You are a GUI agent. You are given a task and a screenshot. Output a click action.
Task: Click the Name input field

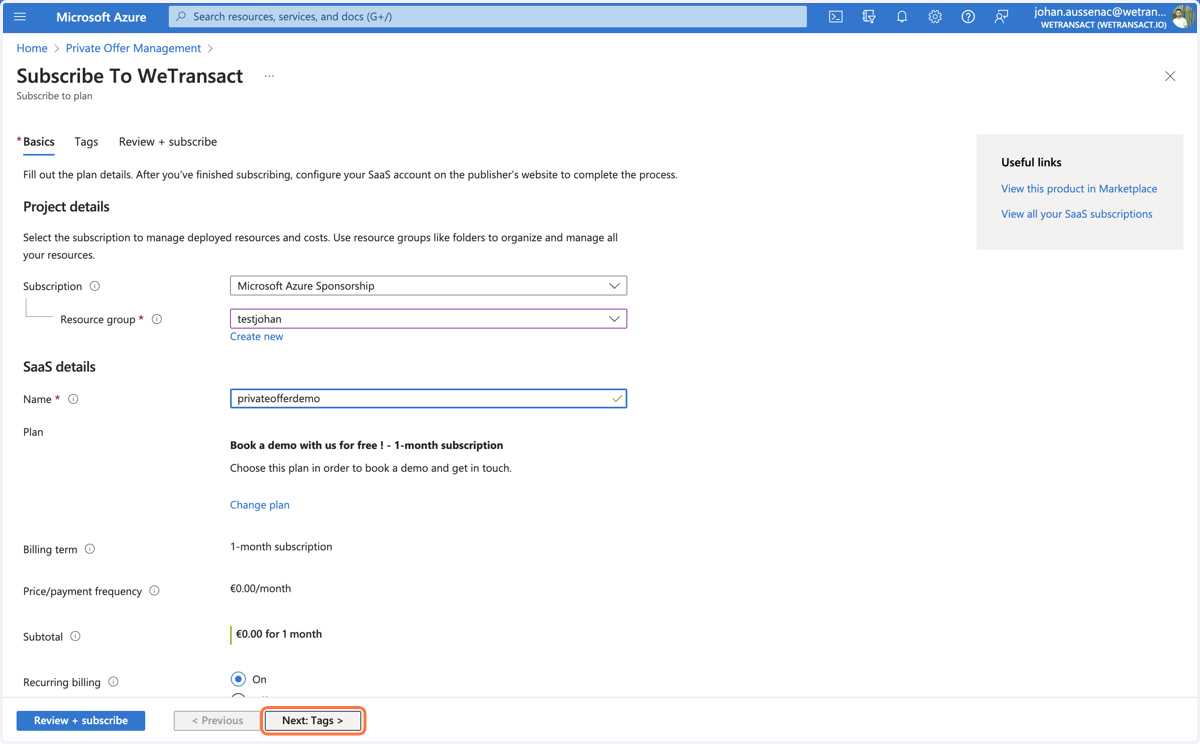tap(428, 398)
